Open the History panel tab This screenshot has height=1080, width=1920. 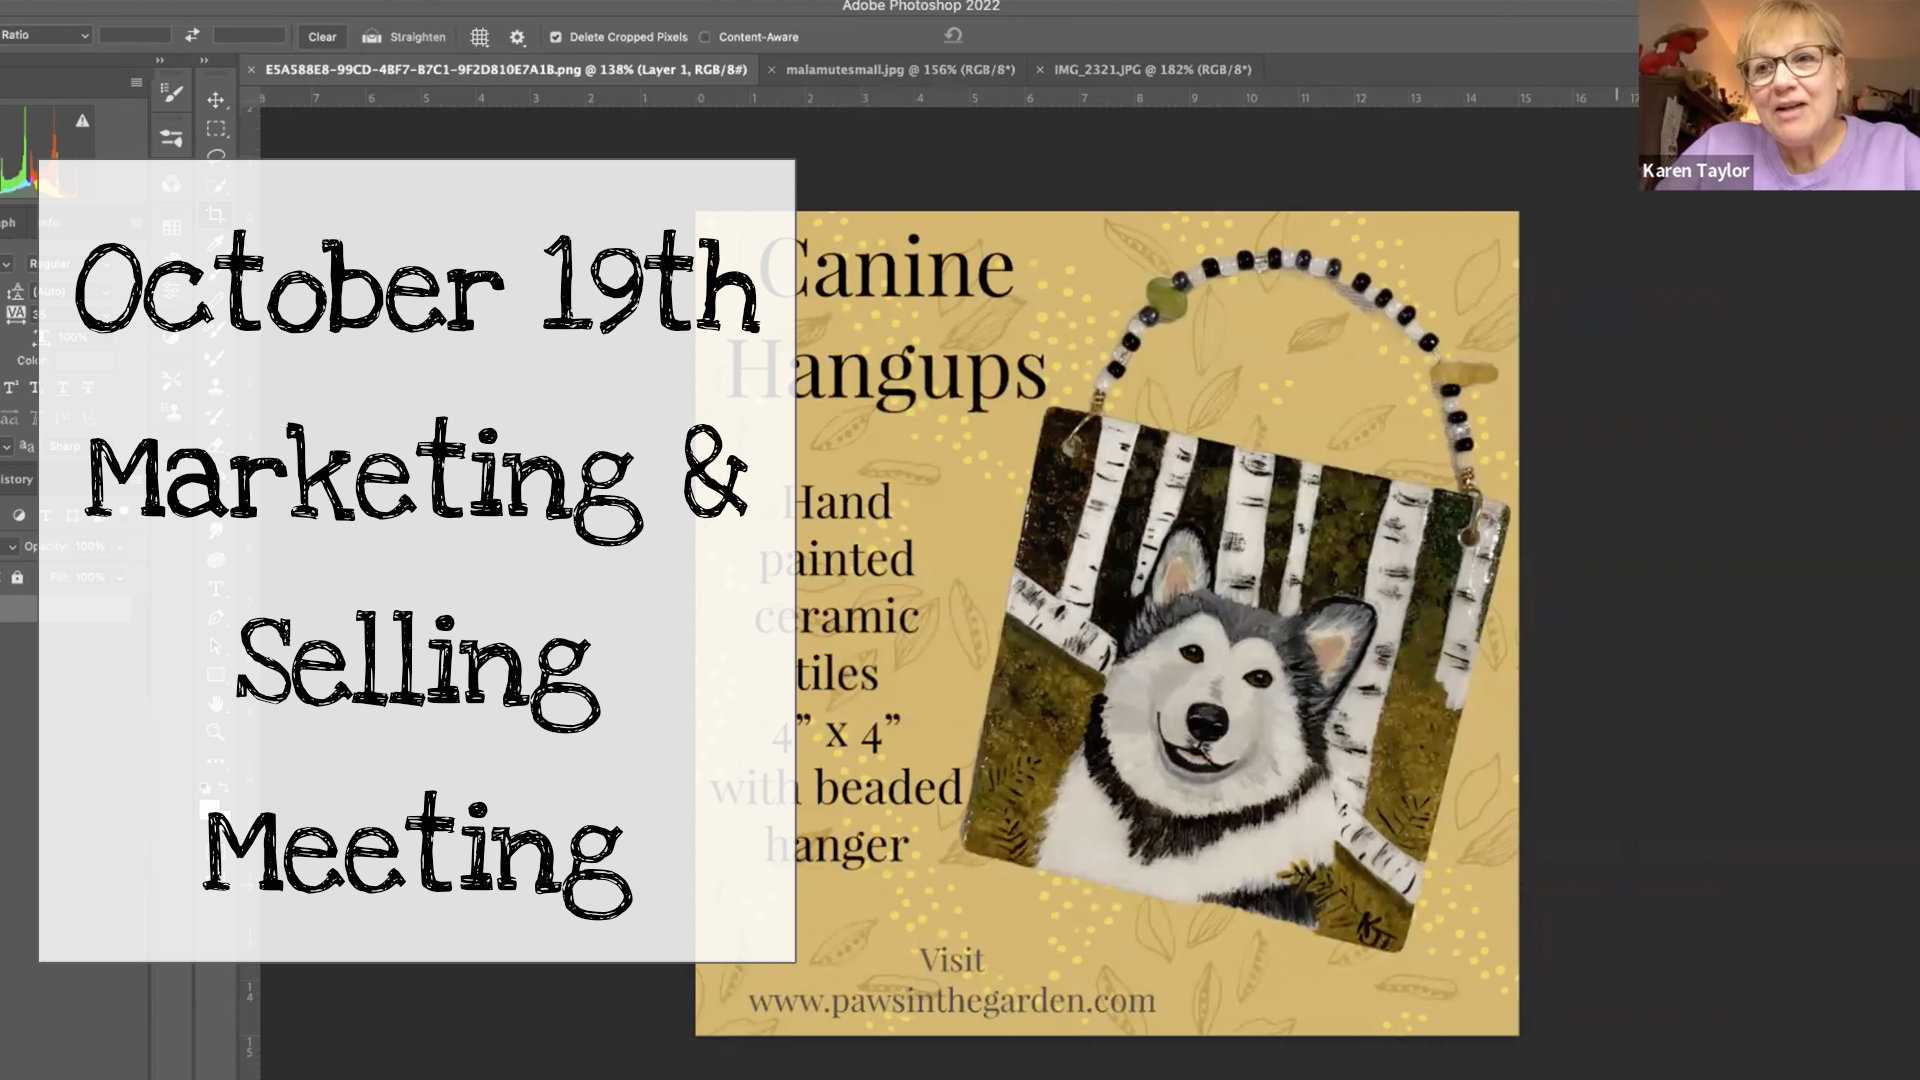click(x=17, y=480)
